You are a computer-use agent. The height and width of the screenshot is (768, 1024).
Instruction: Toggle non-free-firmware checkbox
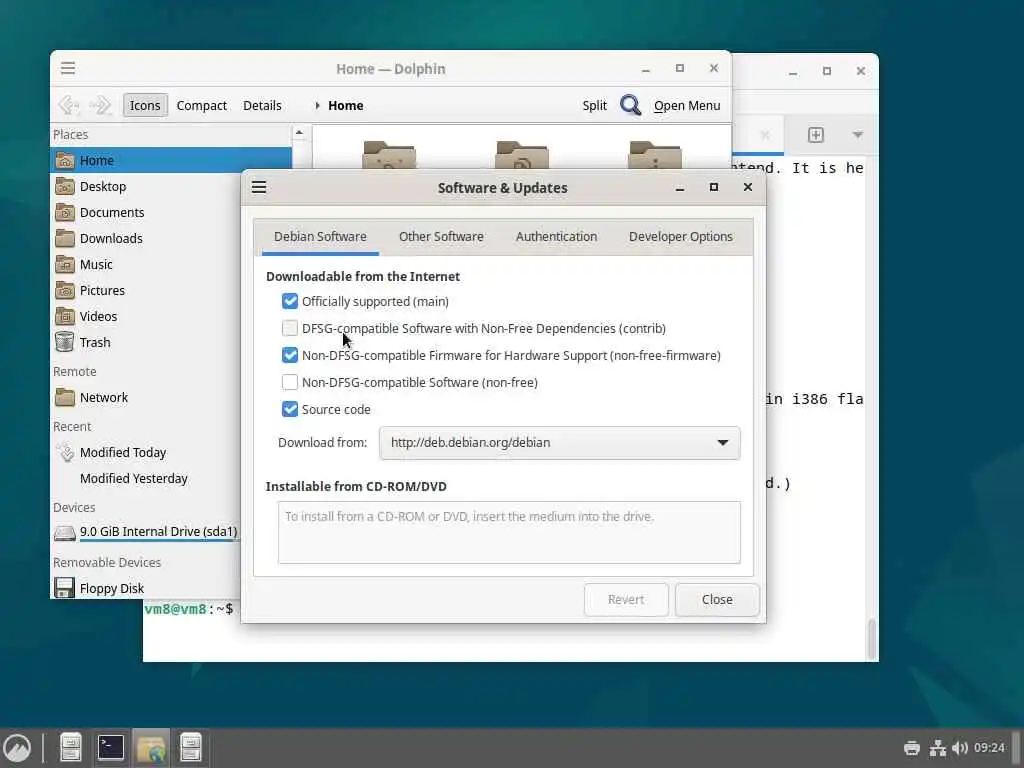289,355
